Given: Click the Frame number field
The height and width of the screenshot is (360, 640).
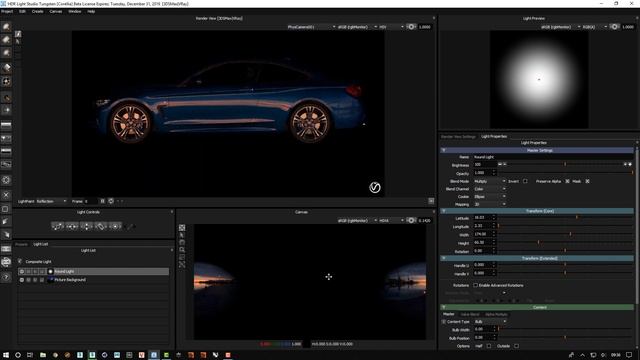Looking at the screenshot, I should (x=91, y=201).
